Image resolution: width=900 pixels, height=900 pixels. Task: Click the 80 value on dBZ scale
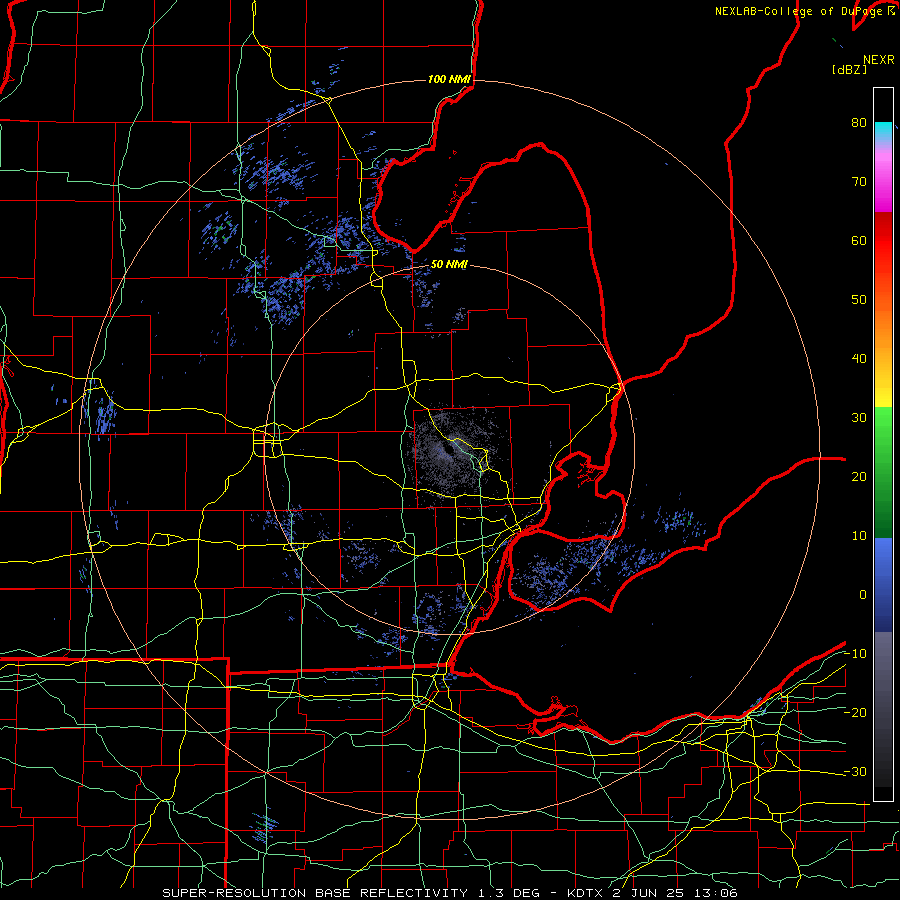859,122
